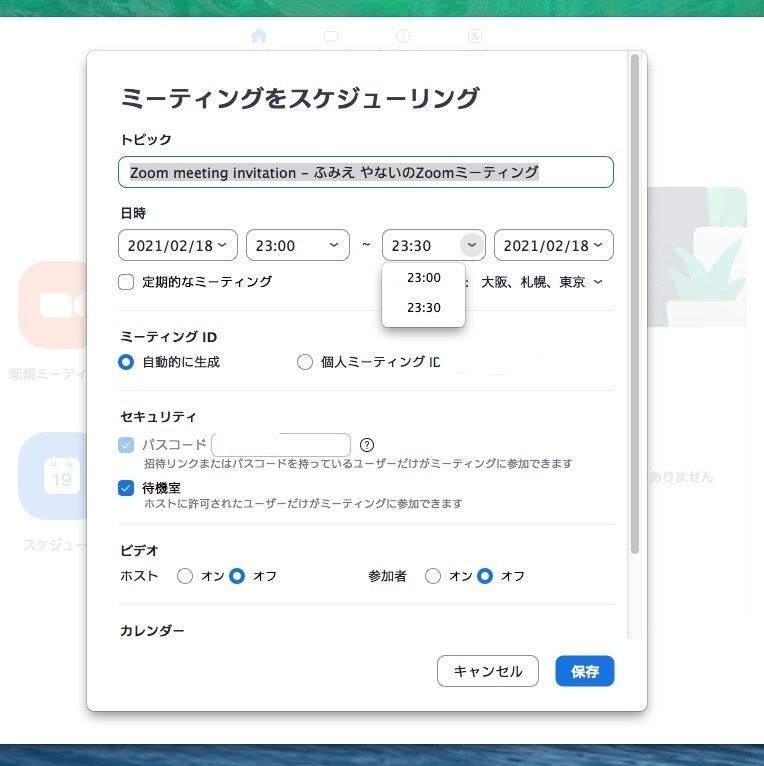The image size is (764, 766).
Task: Click the passcode help question mark icon
Action: pos(367,445)
